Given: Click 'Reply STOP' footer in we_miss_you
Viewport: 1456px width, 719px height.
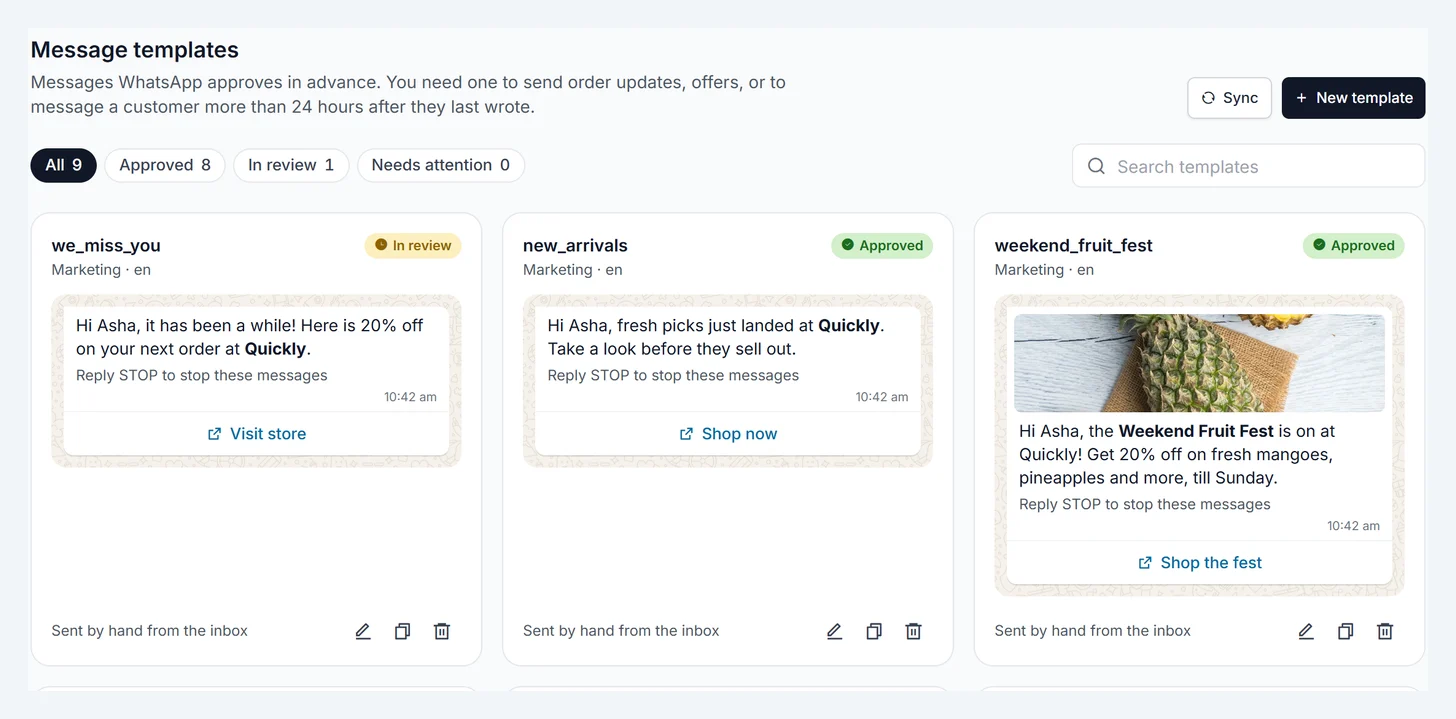Looking at the screenshot, I should (202, 376).
